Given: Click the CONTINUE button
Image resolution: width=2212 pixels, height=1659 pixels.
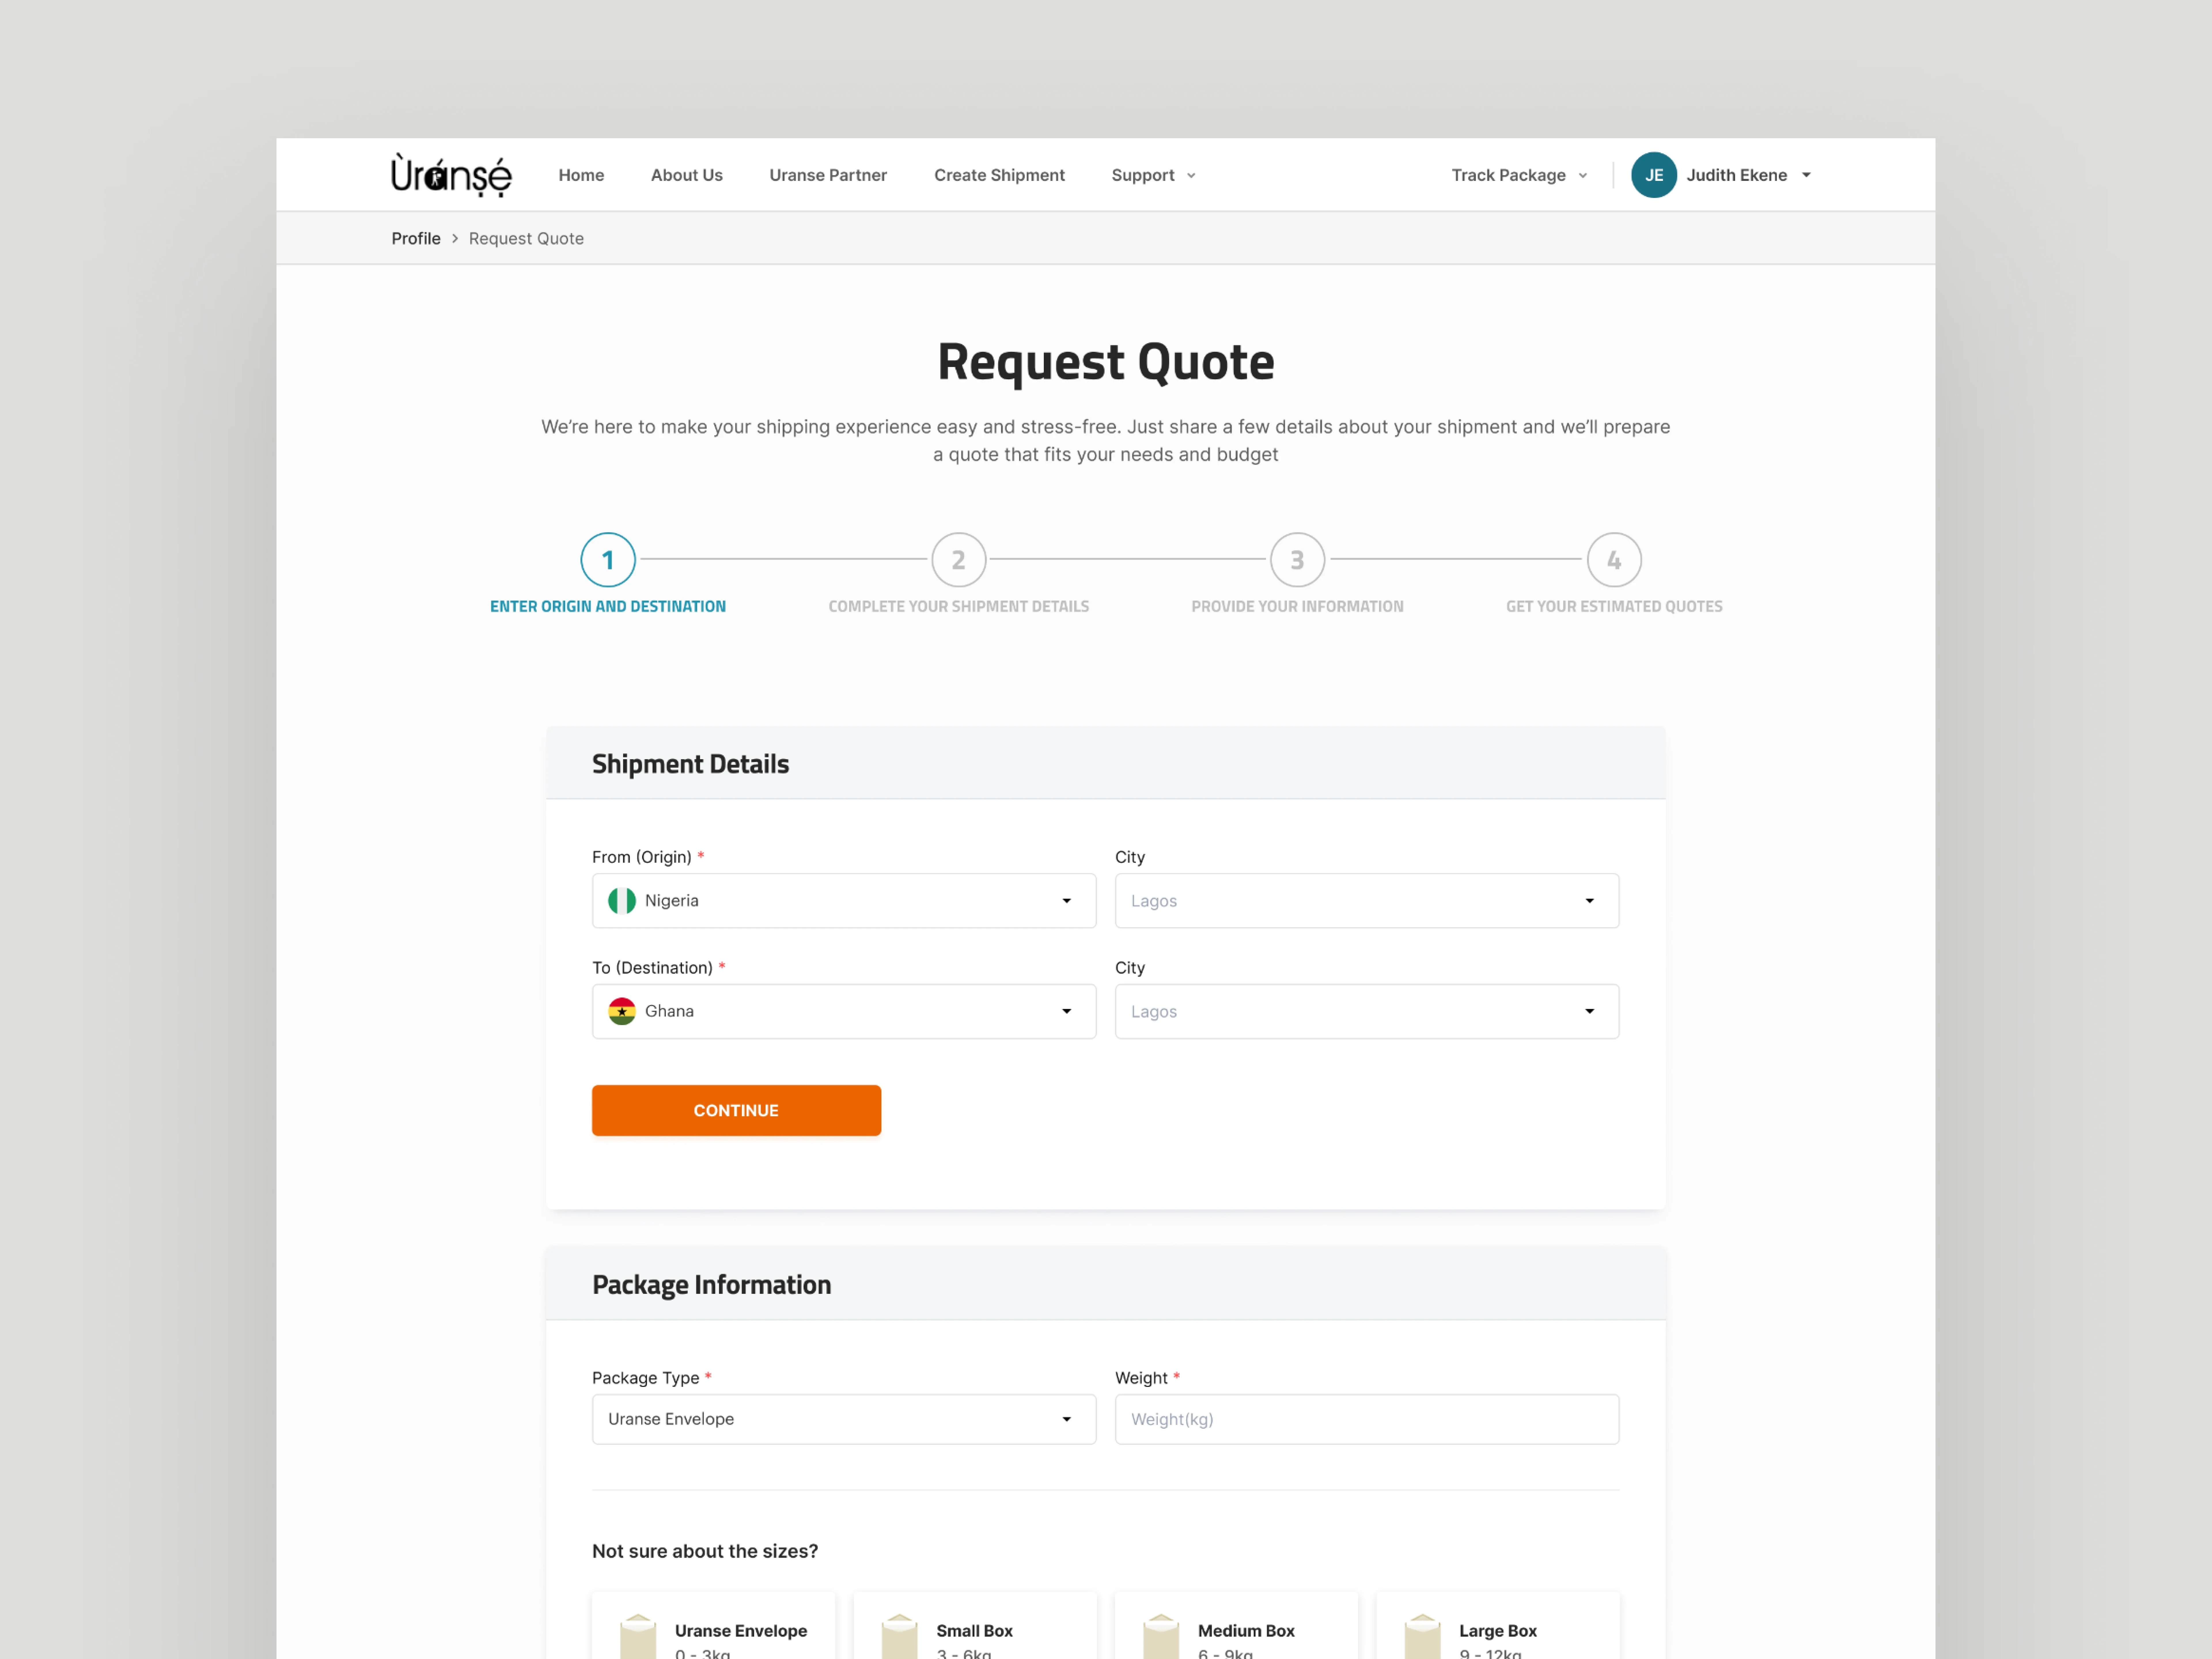Looking at the screenshot, I should pos(736,1110).
